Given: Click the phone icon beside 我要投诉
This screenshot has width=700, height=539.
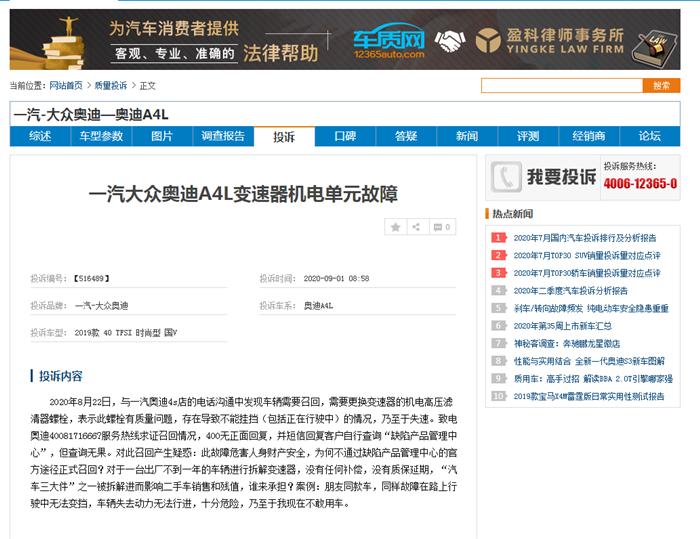Looking at the screenshot, I should (x=506, y=177).
